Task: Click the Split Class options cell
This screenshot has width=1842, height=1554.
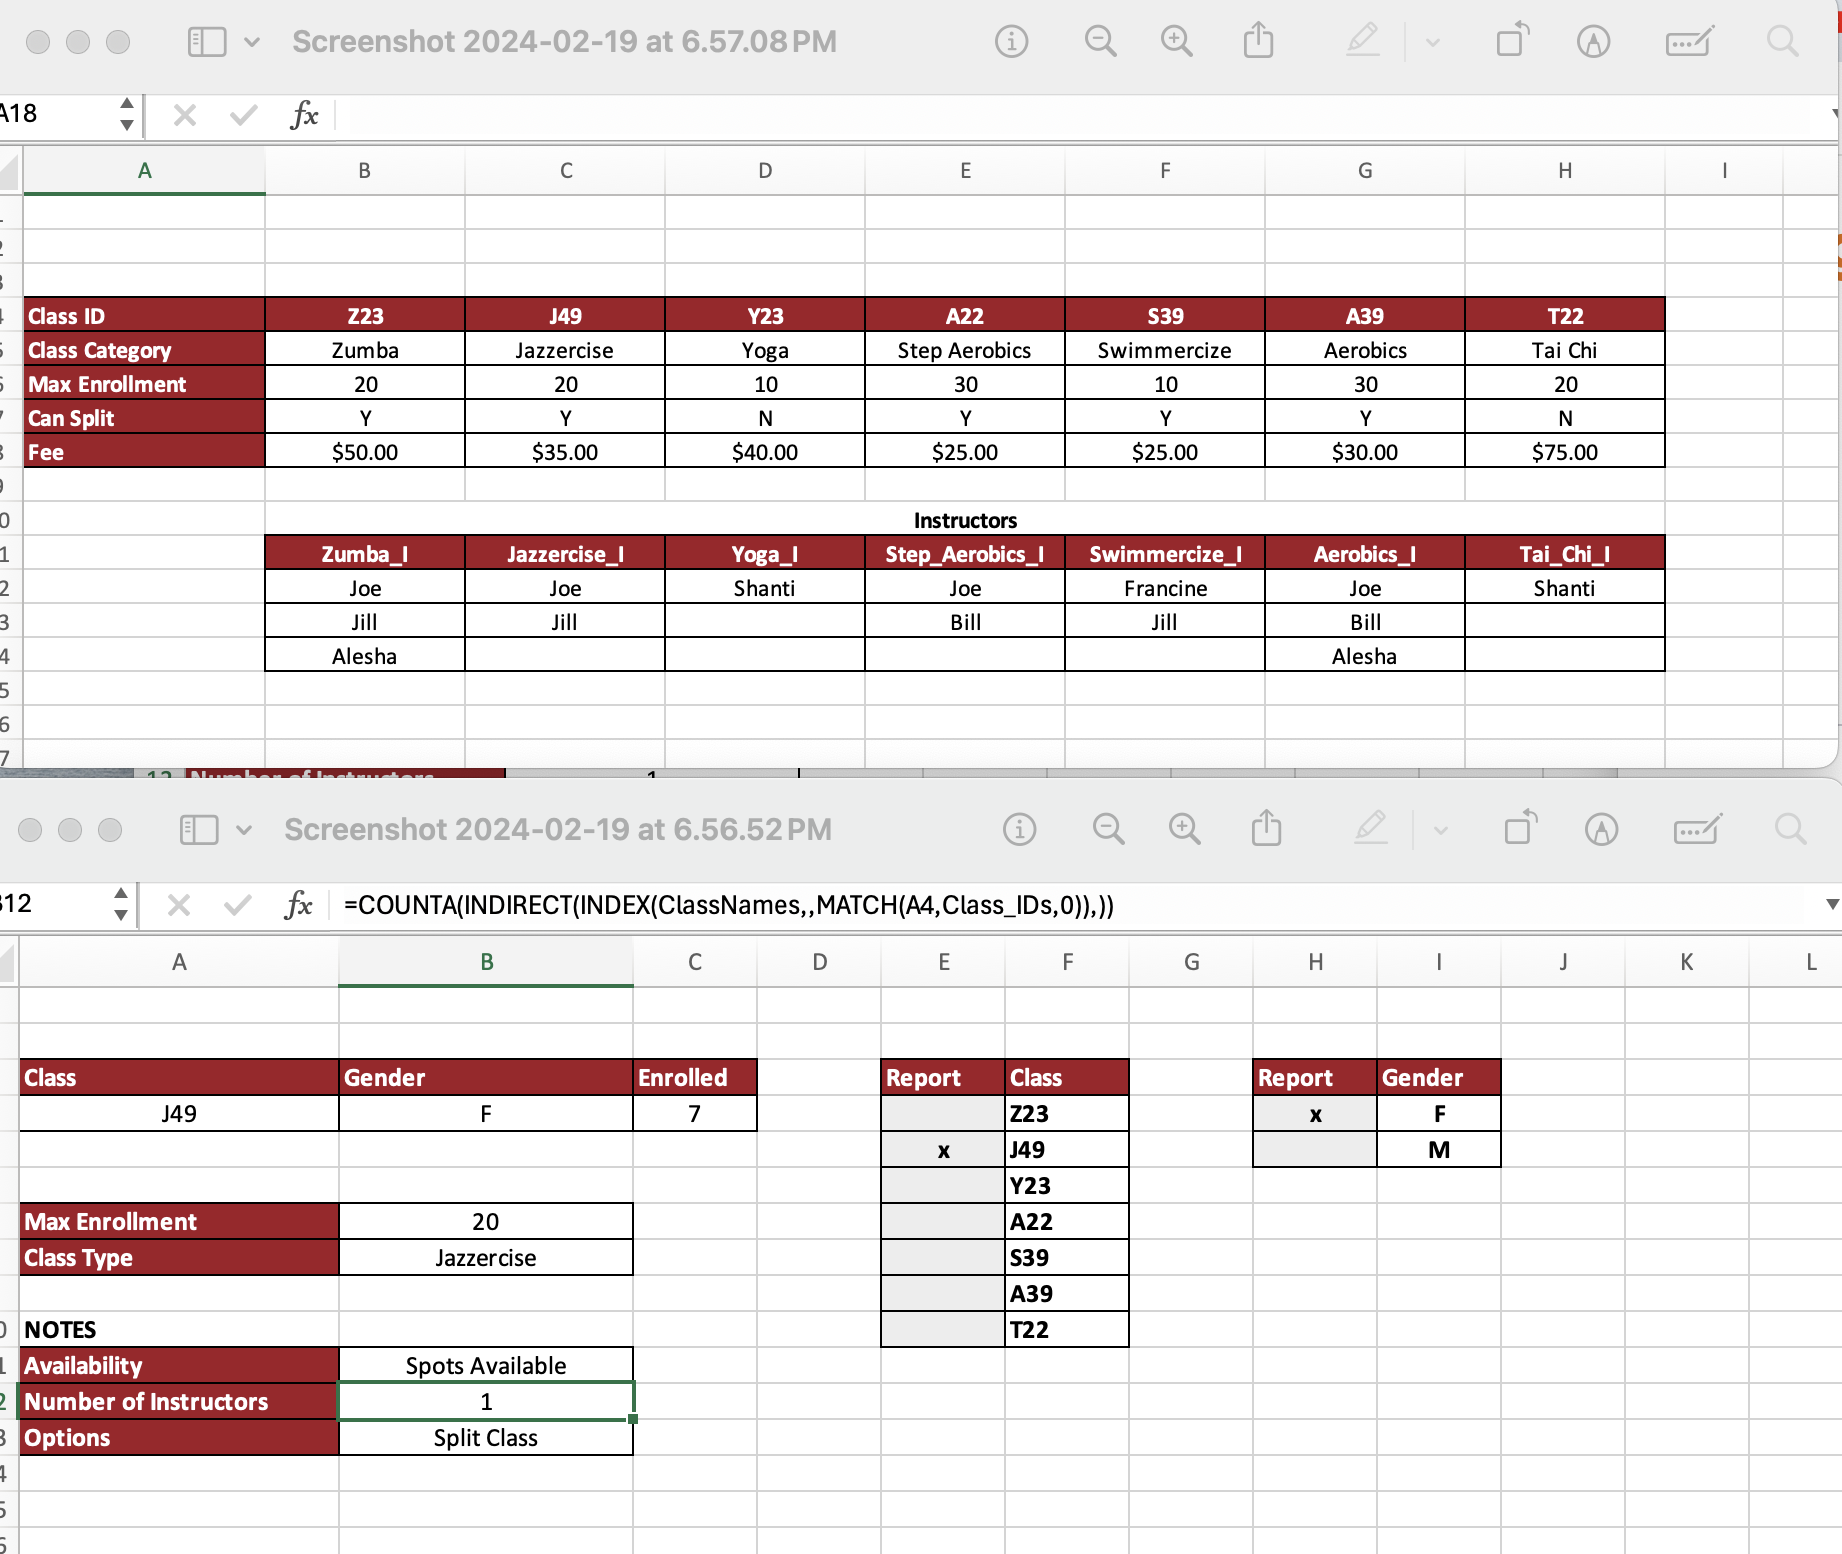Action: click(486, 1438)
